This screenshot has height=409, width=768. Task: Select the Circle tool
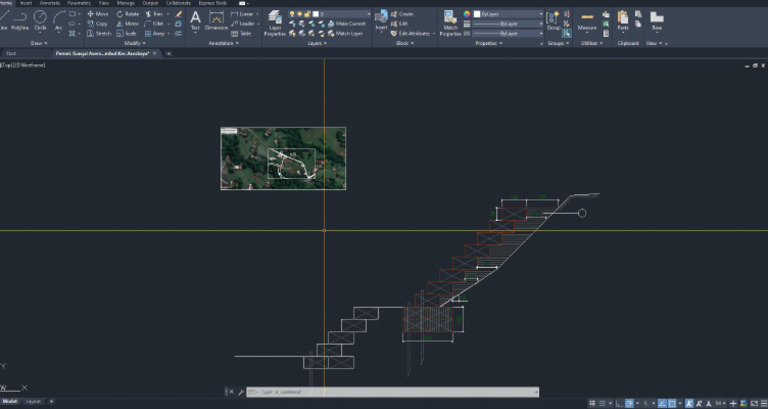click(x=40, y=21)
